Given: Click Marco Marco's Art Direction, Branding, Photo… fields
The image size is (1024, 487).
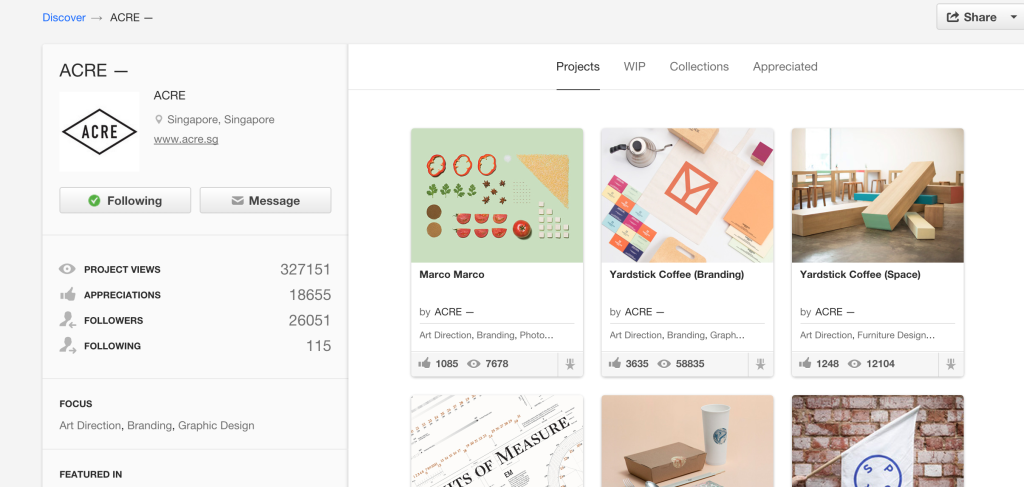Looking at the screenshot, I should 487,335.
